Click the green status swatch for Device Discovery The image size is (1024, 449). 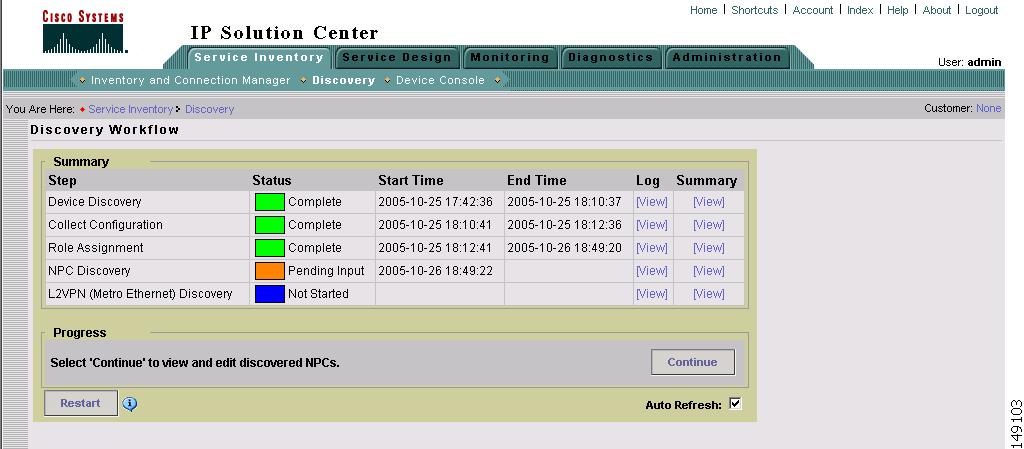pos(270,202)
